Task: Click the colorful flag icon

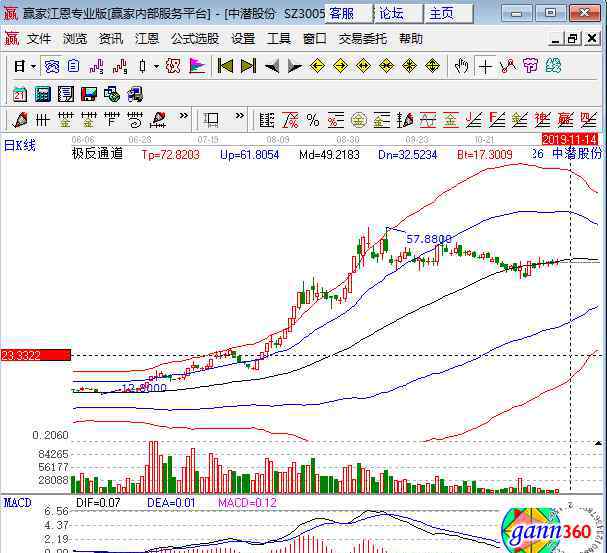Action: pyautogui.click(x=197, y=66)
